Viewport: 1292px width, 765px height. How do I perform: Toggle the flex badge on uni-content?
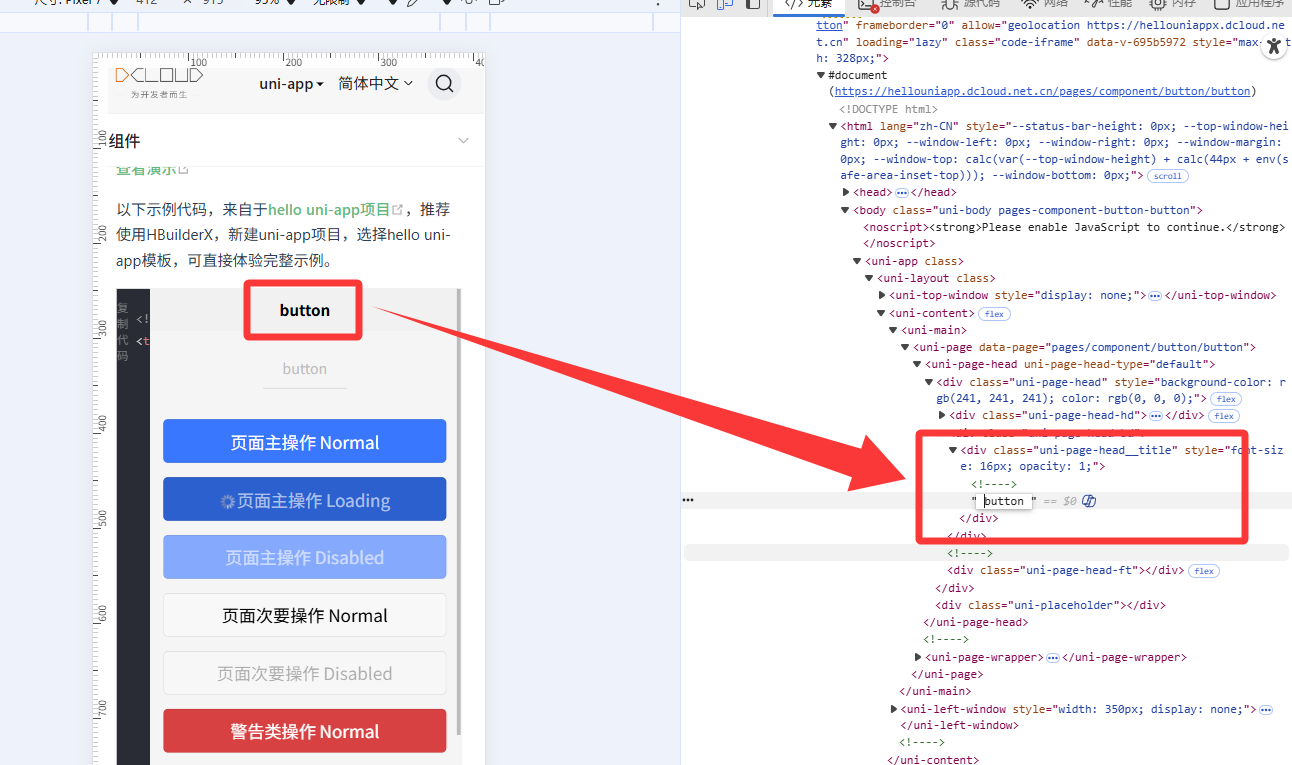994,313
